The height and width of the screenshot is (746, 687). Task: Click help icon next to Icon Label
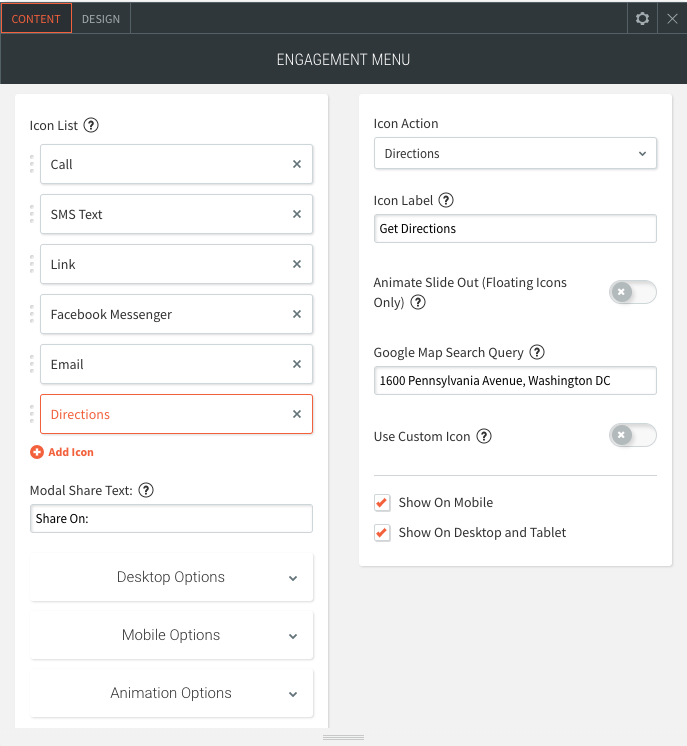446,200
